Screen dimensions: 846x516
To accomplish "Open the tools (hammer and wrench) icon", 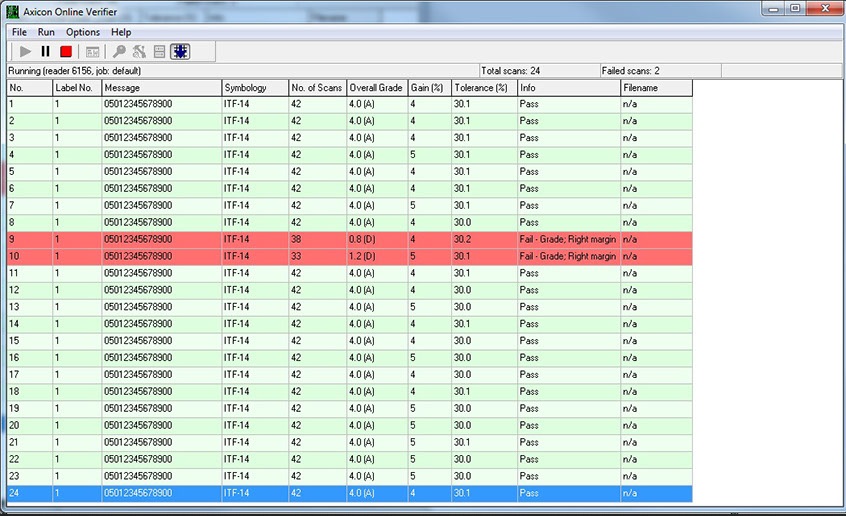I will 139,52.
